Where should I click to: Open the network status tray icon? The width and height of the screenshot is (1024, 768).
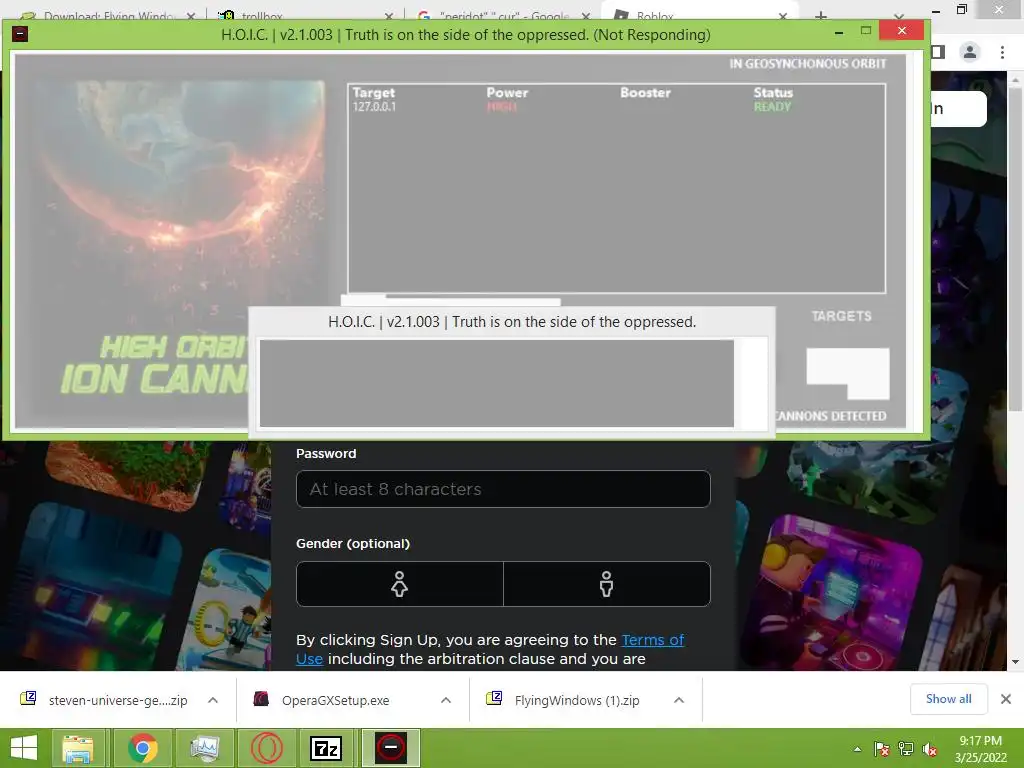pos(906,749)
